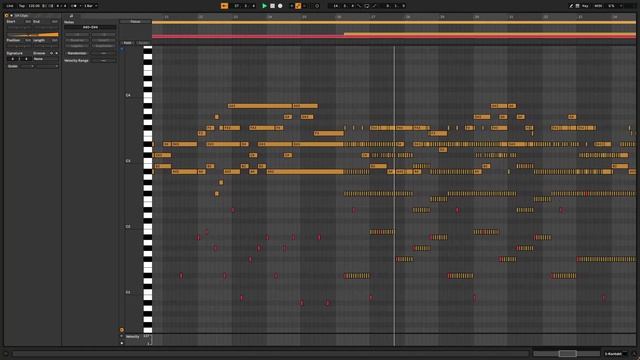Click the Duplicate notes button
Viewport: 640px width, 360px height.
click(x=103, y=46)
